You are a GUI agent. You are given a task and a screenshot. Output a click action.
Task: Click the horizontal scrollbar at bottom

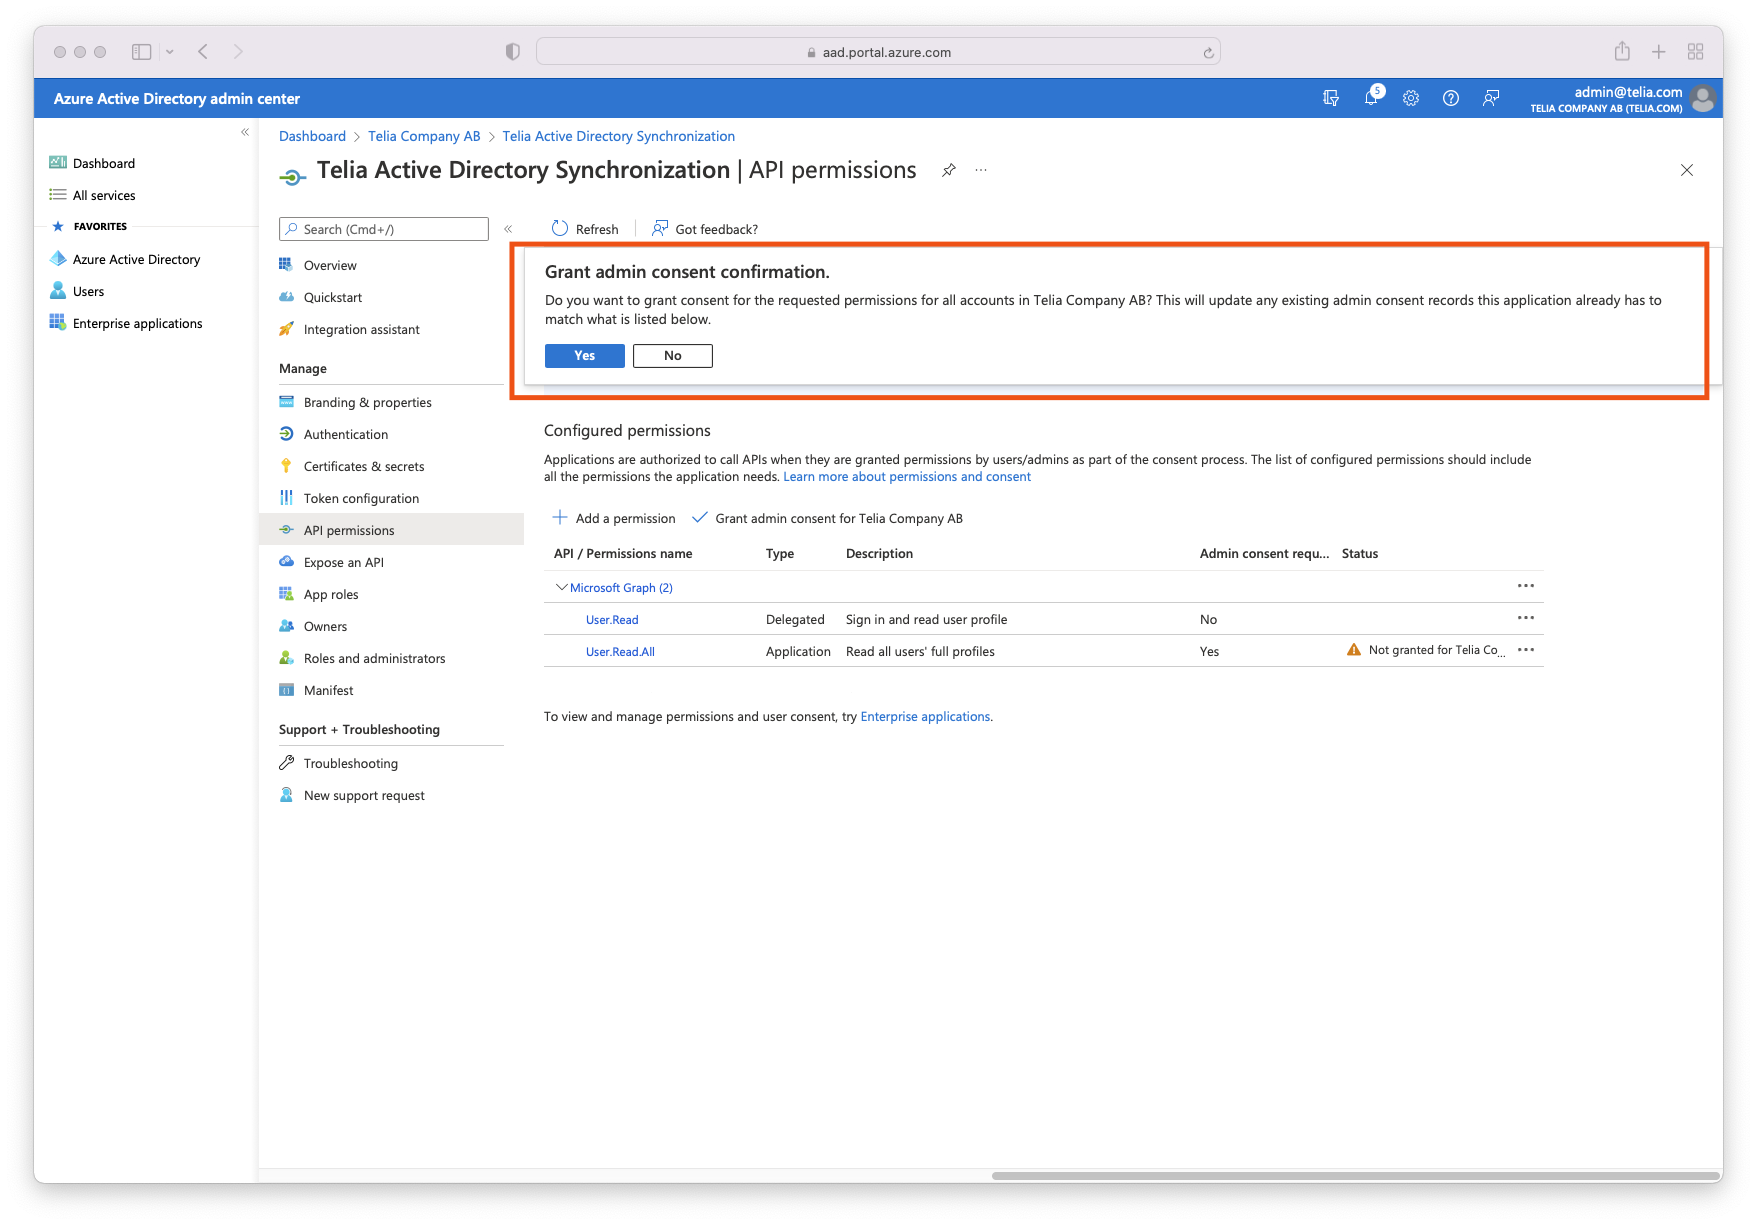pyautogui.click(x=1355, y=1176)
